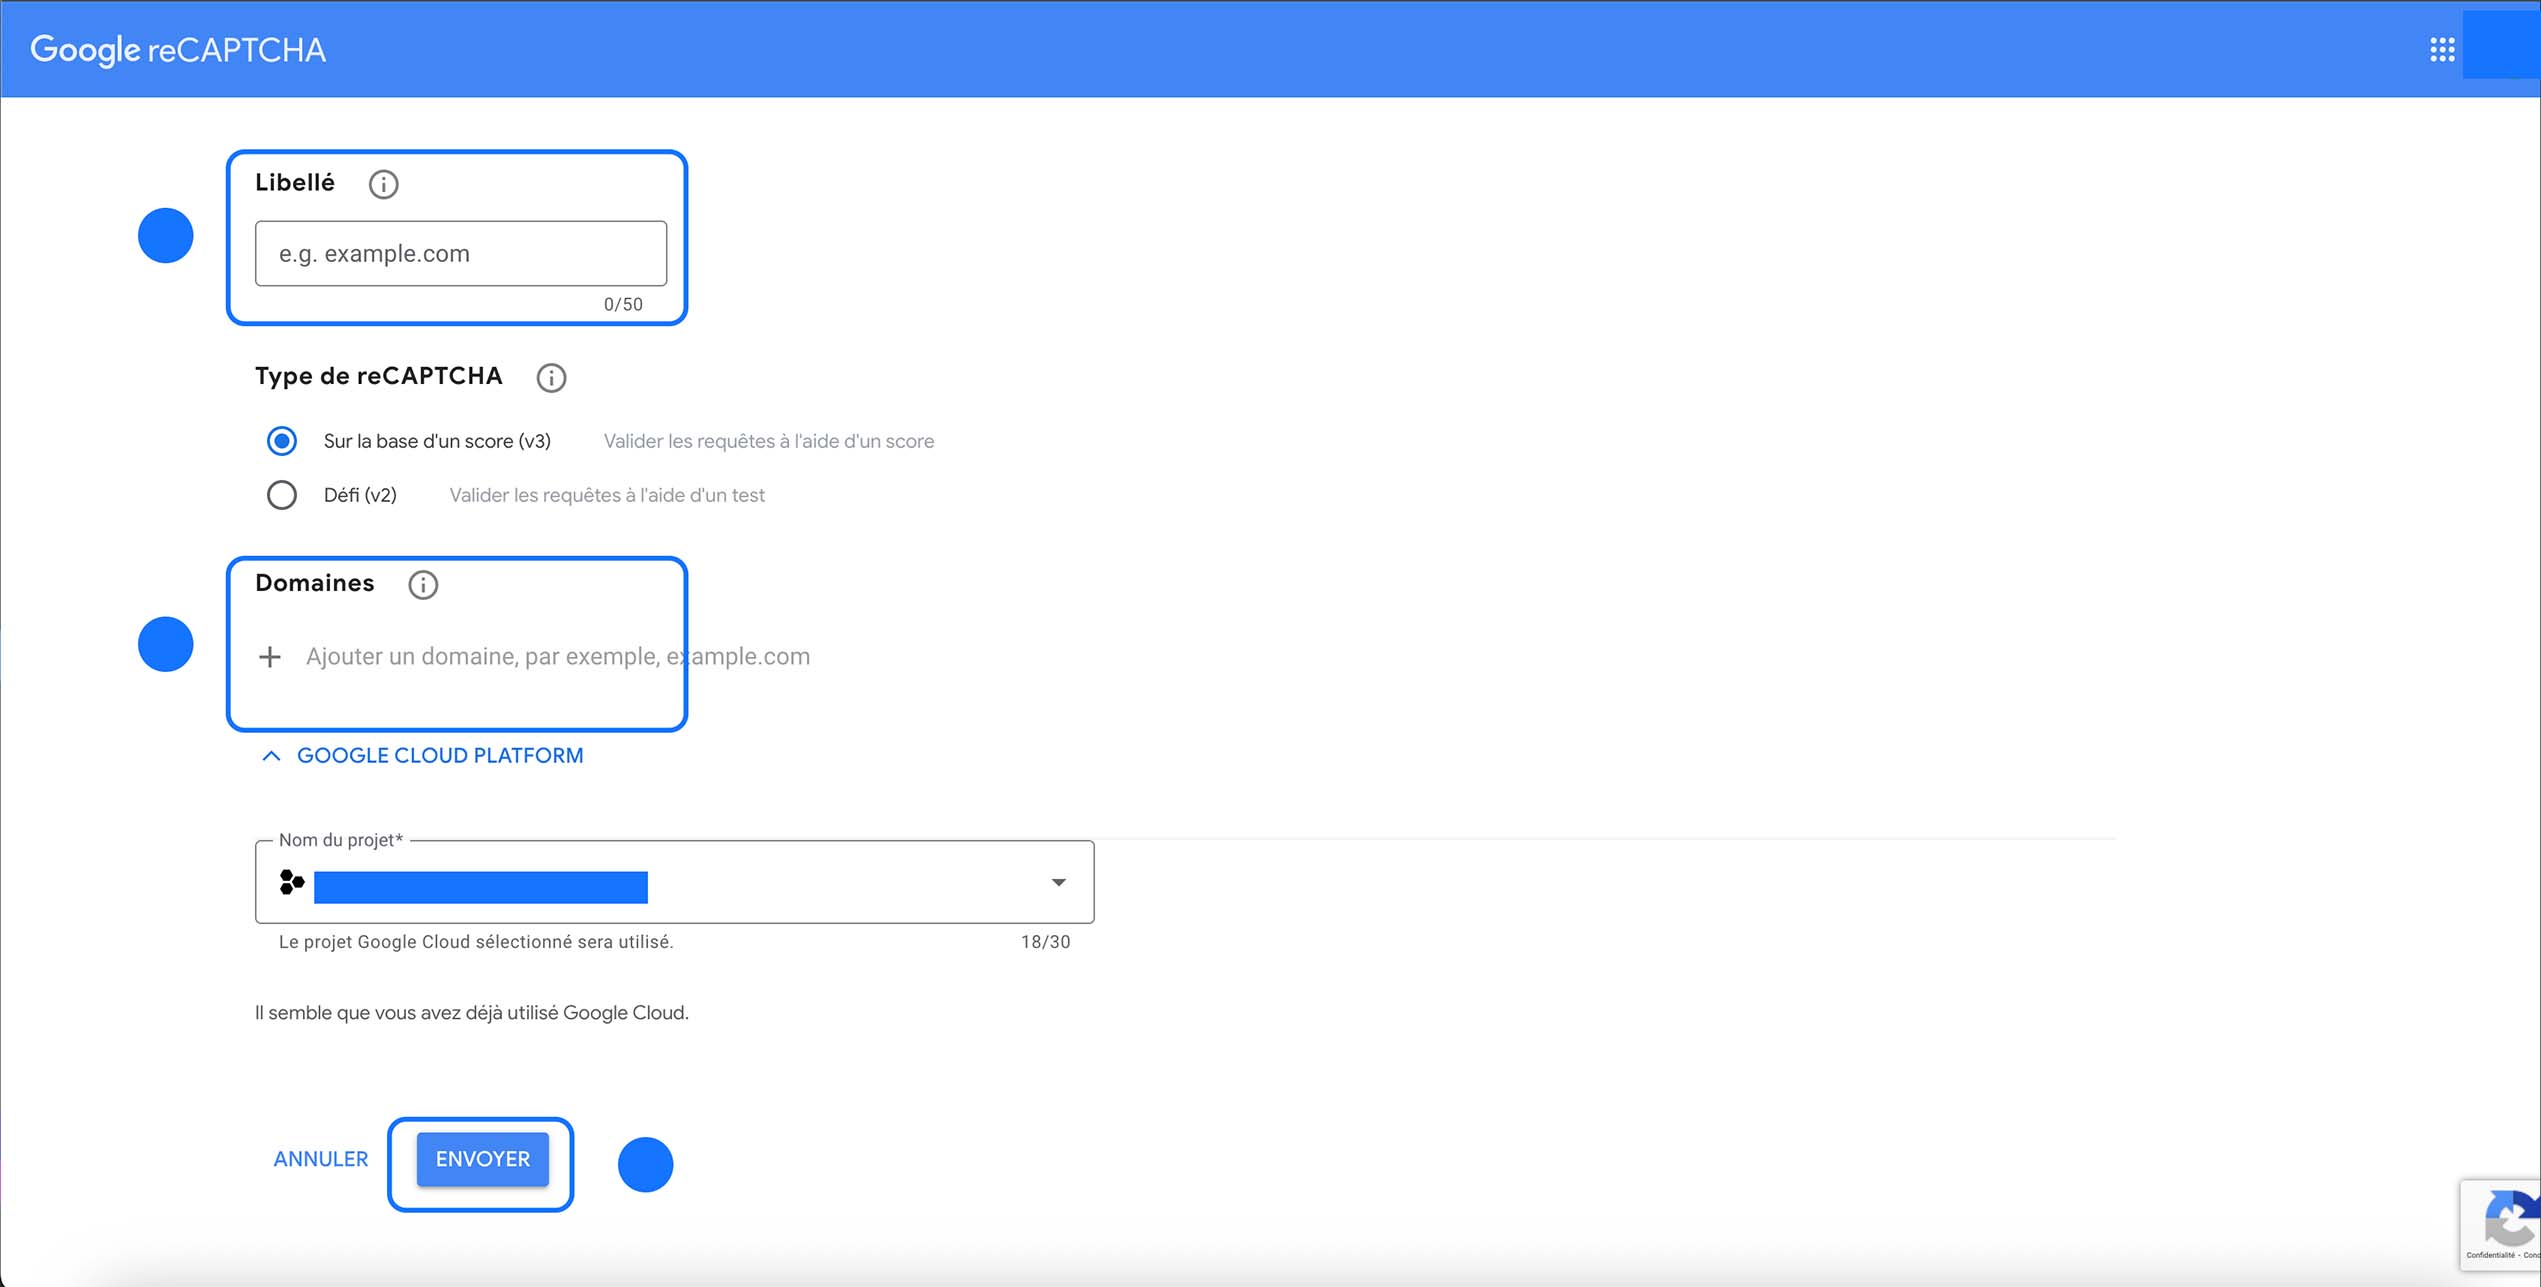This screenshot has width=2541, height=1287.
Task: Click the 0/50 character counter
Action: (623, 304)
